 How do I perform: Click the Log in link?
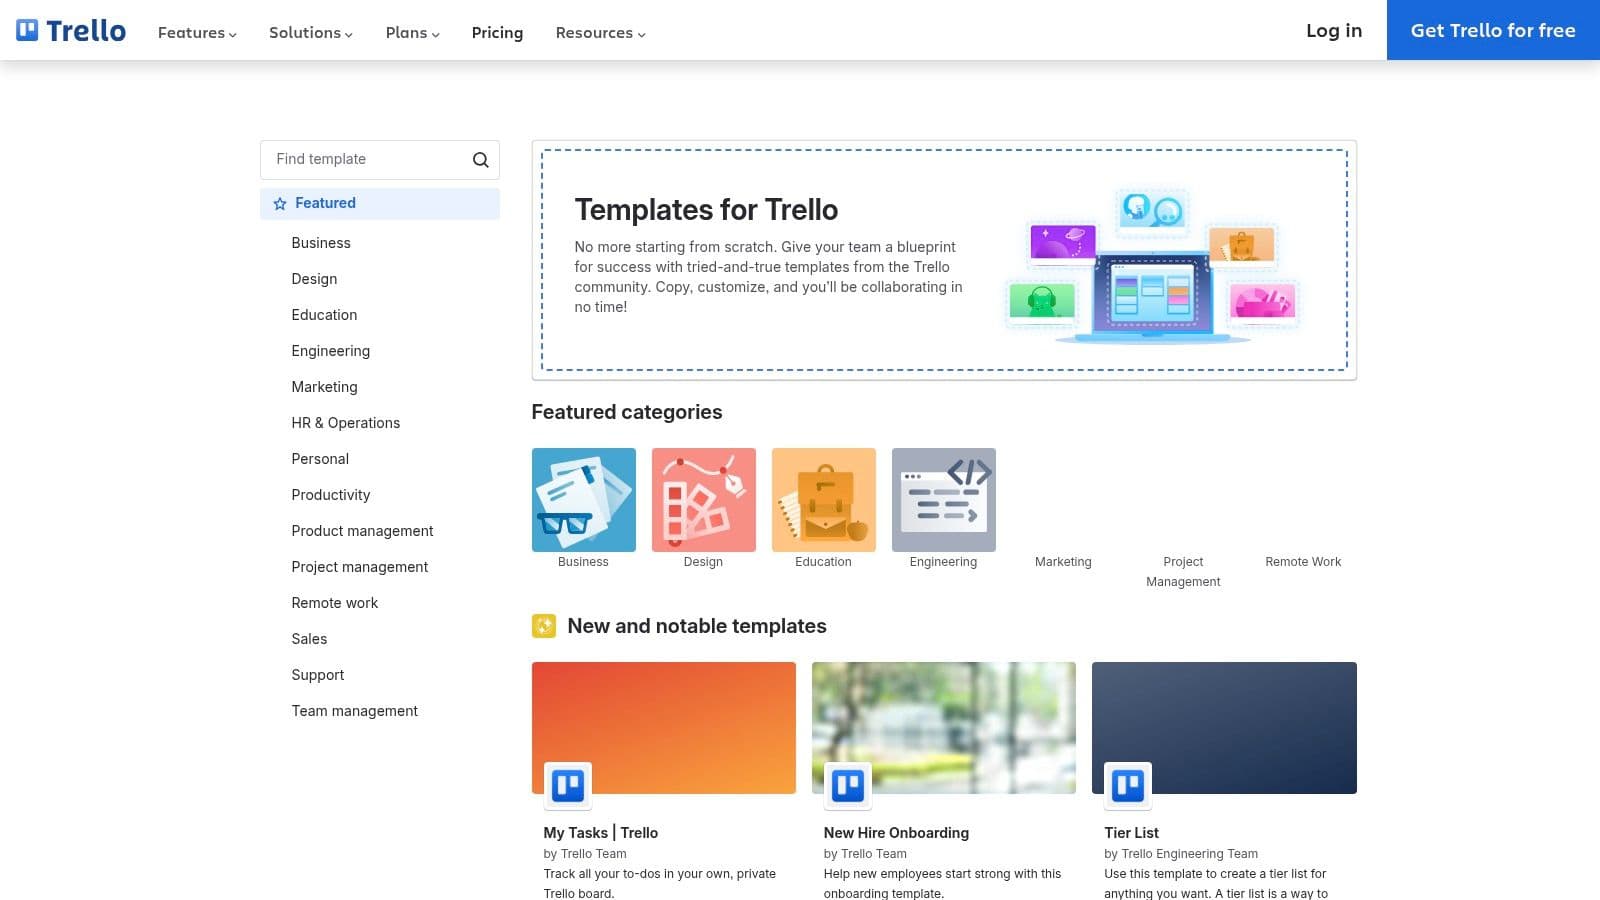coord(1334,30)
